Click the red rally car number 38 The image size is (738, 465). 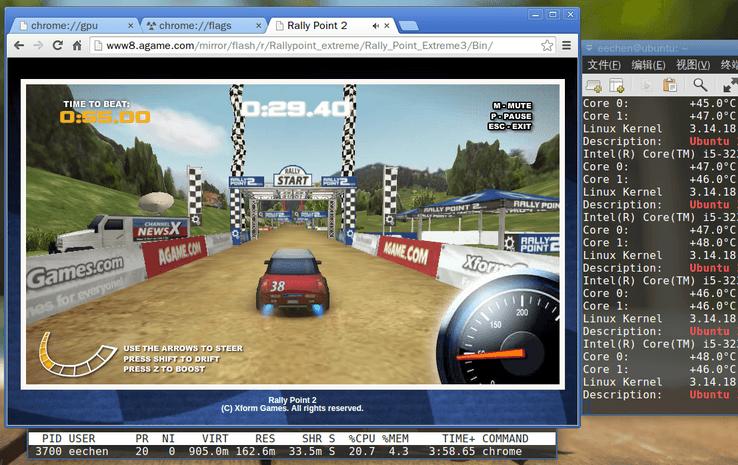[292, 281]
